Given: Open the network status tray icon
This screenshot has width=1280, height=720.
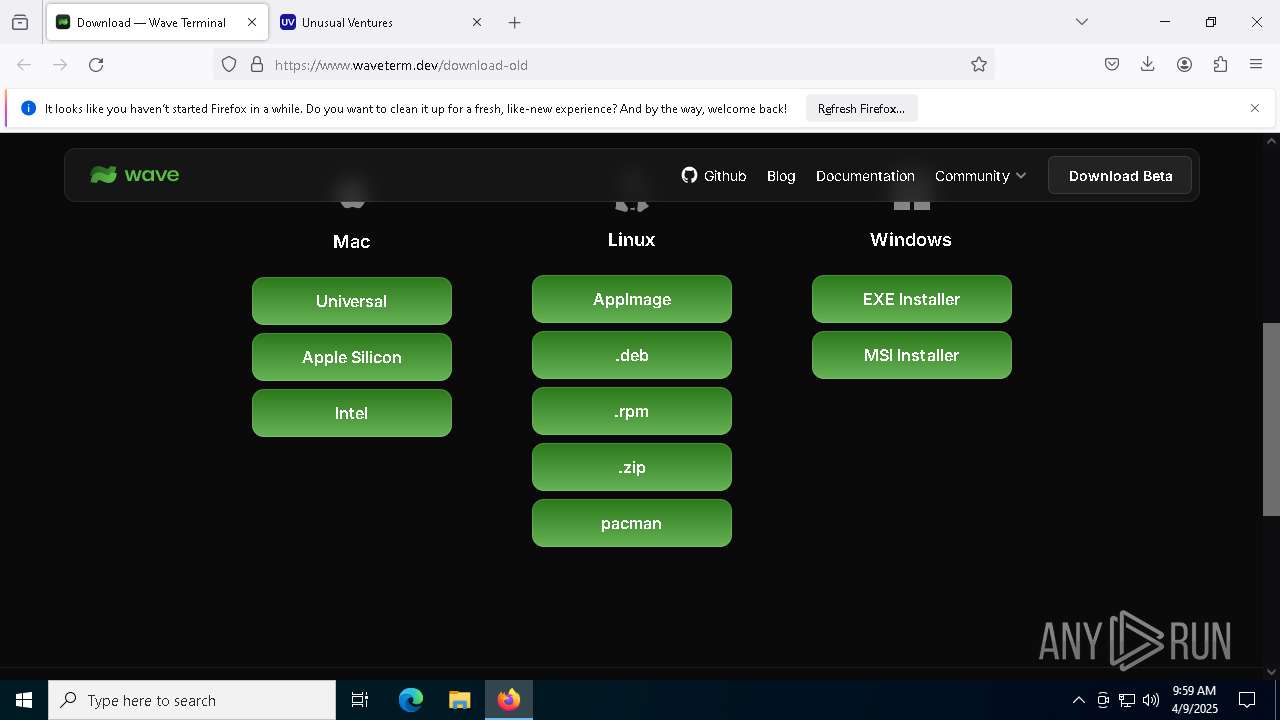Looking at the screenshot, I should tap(1127, 700).
